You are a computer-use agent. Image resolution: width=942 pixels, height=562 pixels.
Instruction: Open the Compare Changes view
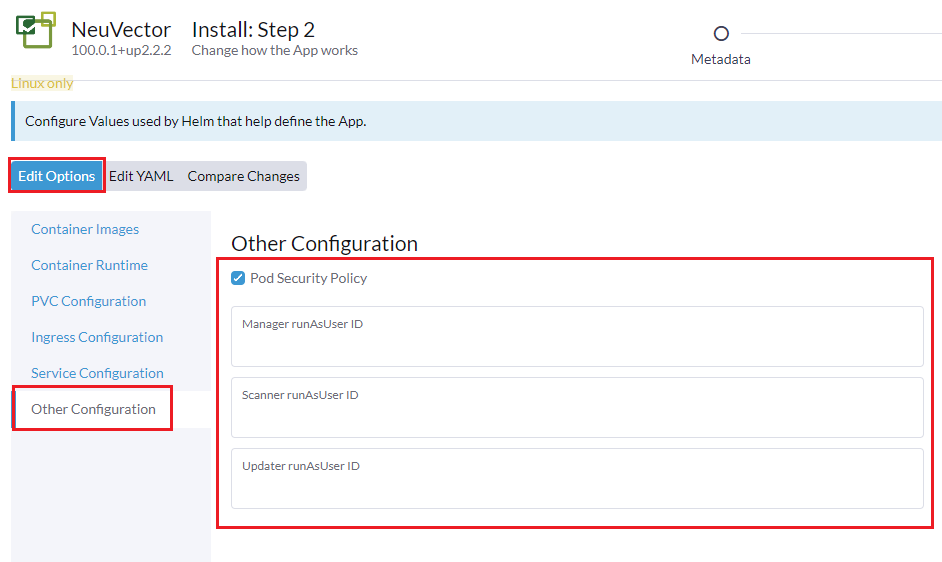coord(243,176)
